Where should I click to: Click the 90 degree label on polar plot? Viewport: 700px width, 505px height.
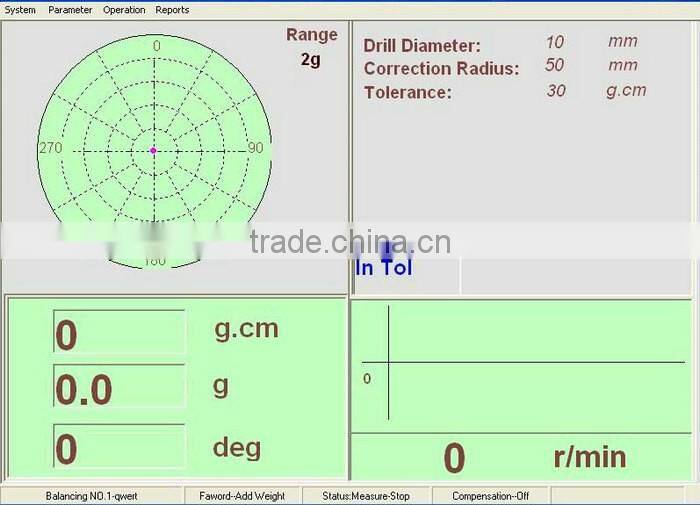(255, 148)
